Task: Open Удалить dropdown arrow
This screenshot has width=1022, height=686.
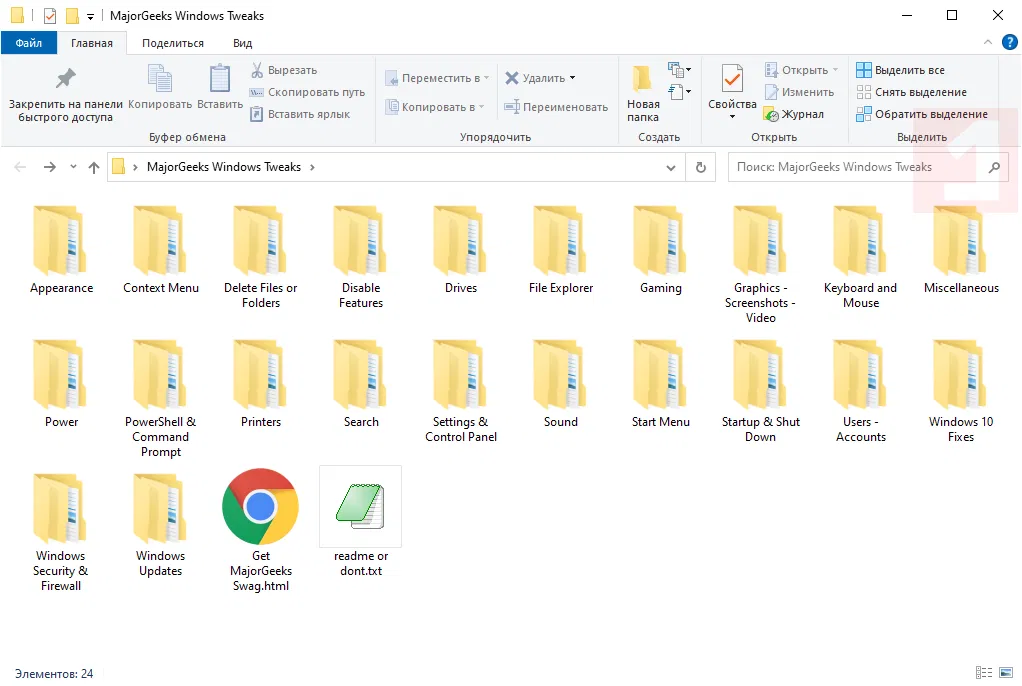Action: click(572, 78)
